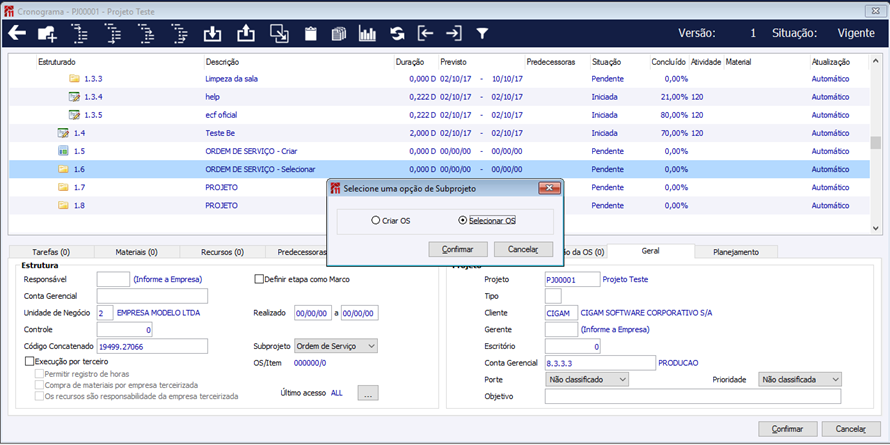
Task: Click the export upload tray icon
Action: tap(245, 34)
